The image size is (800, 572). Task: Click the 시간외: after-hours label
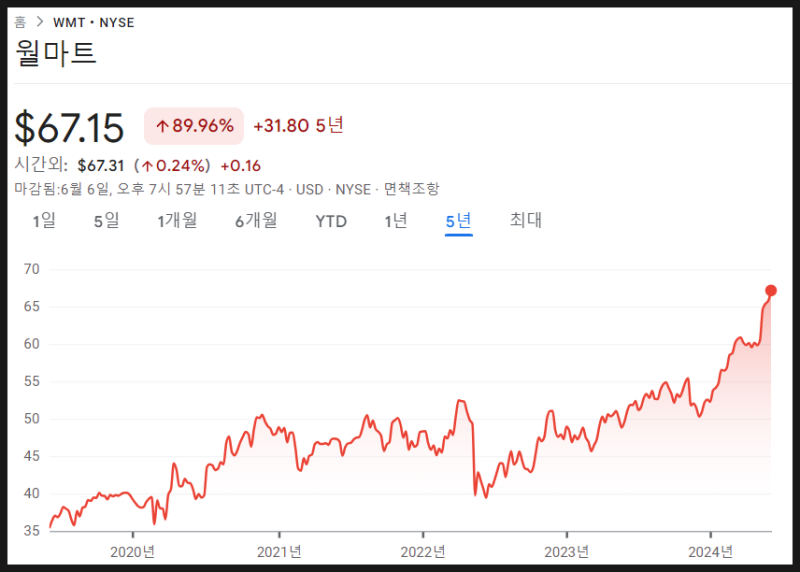(x=41, y=164)
